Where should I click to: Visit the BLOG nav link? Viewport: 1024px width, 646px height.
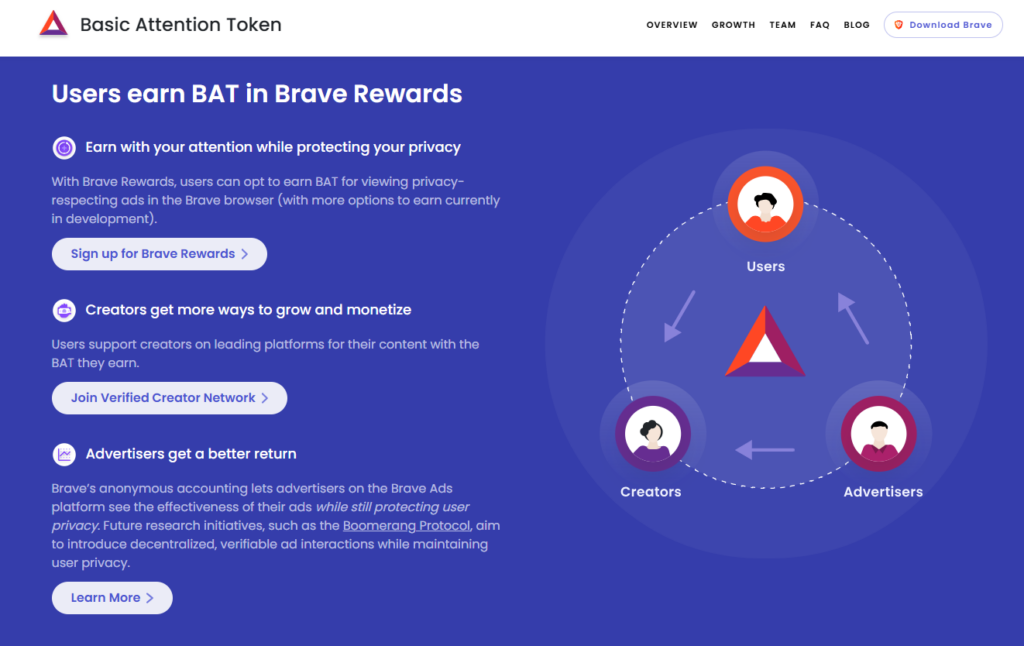pos(856,25)
